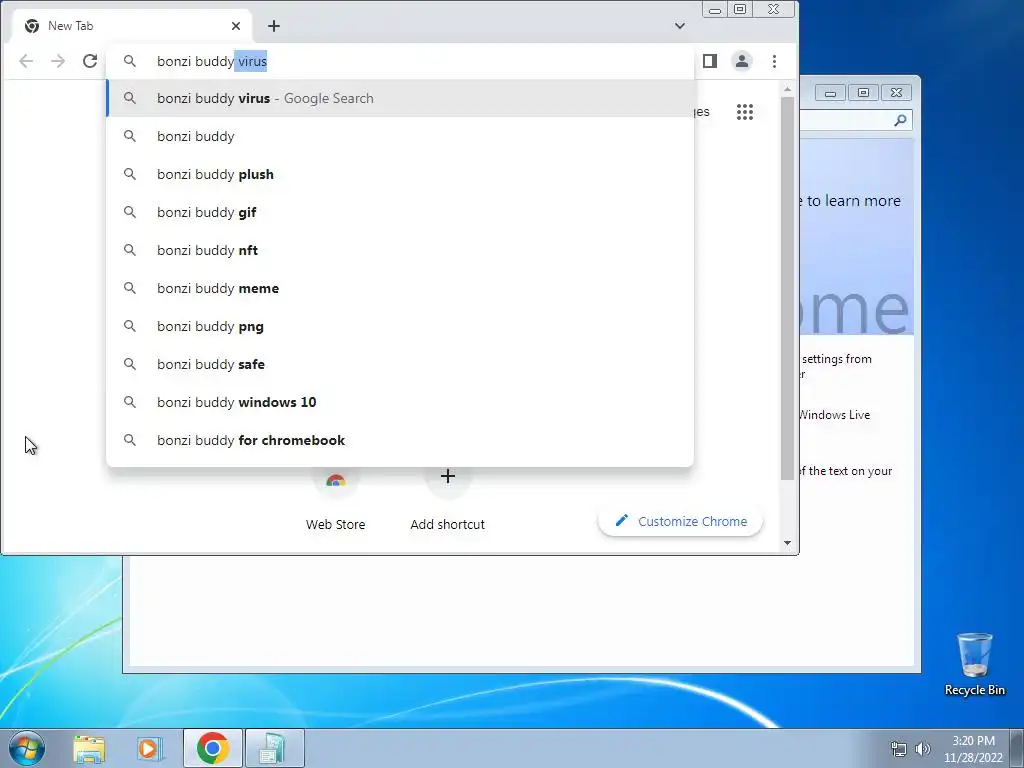The height and width of the screenshot is (768, 1024).
Task: Minimize the background Getting Started window
Action: 830,93
